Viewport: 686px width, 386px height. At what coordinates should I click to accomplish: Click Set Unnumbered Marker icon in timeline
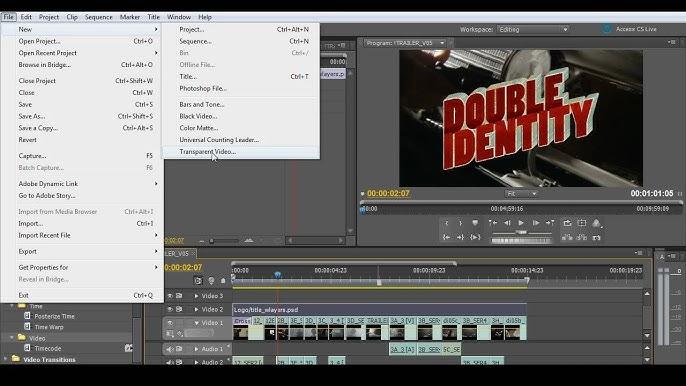point(223,281)
